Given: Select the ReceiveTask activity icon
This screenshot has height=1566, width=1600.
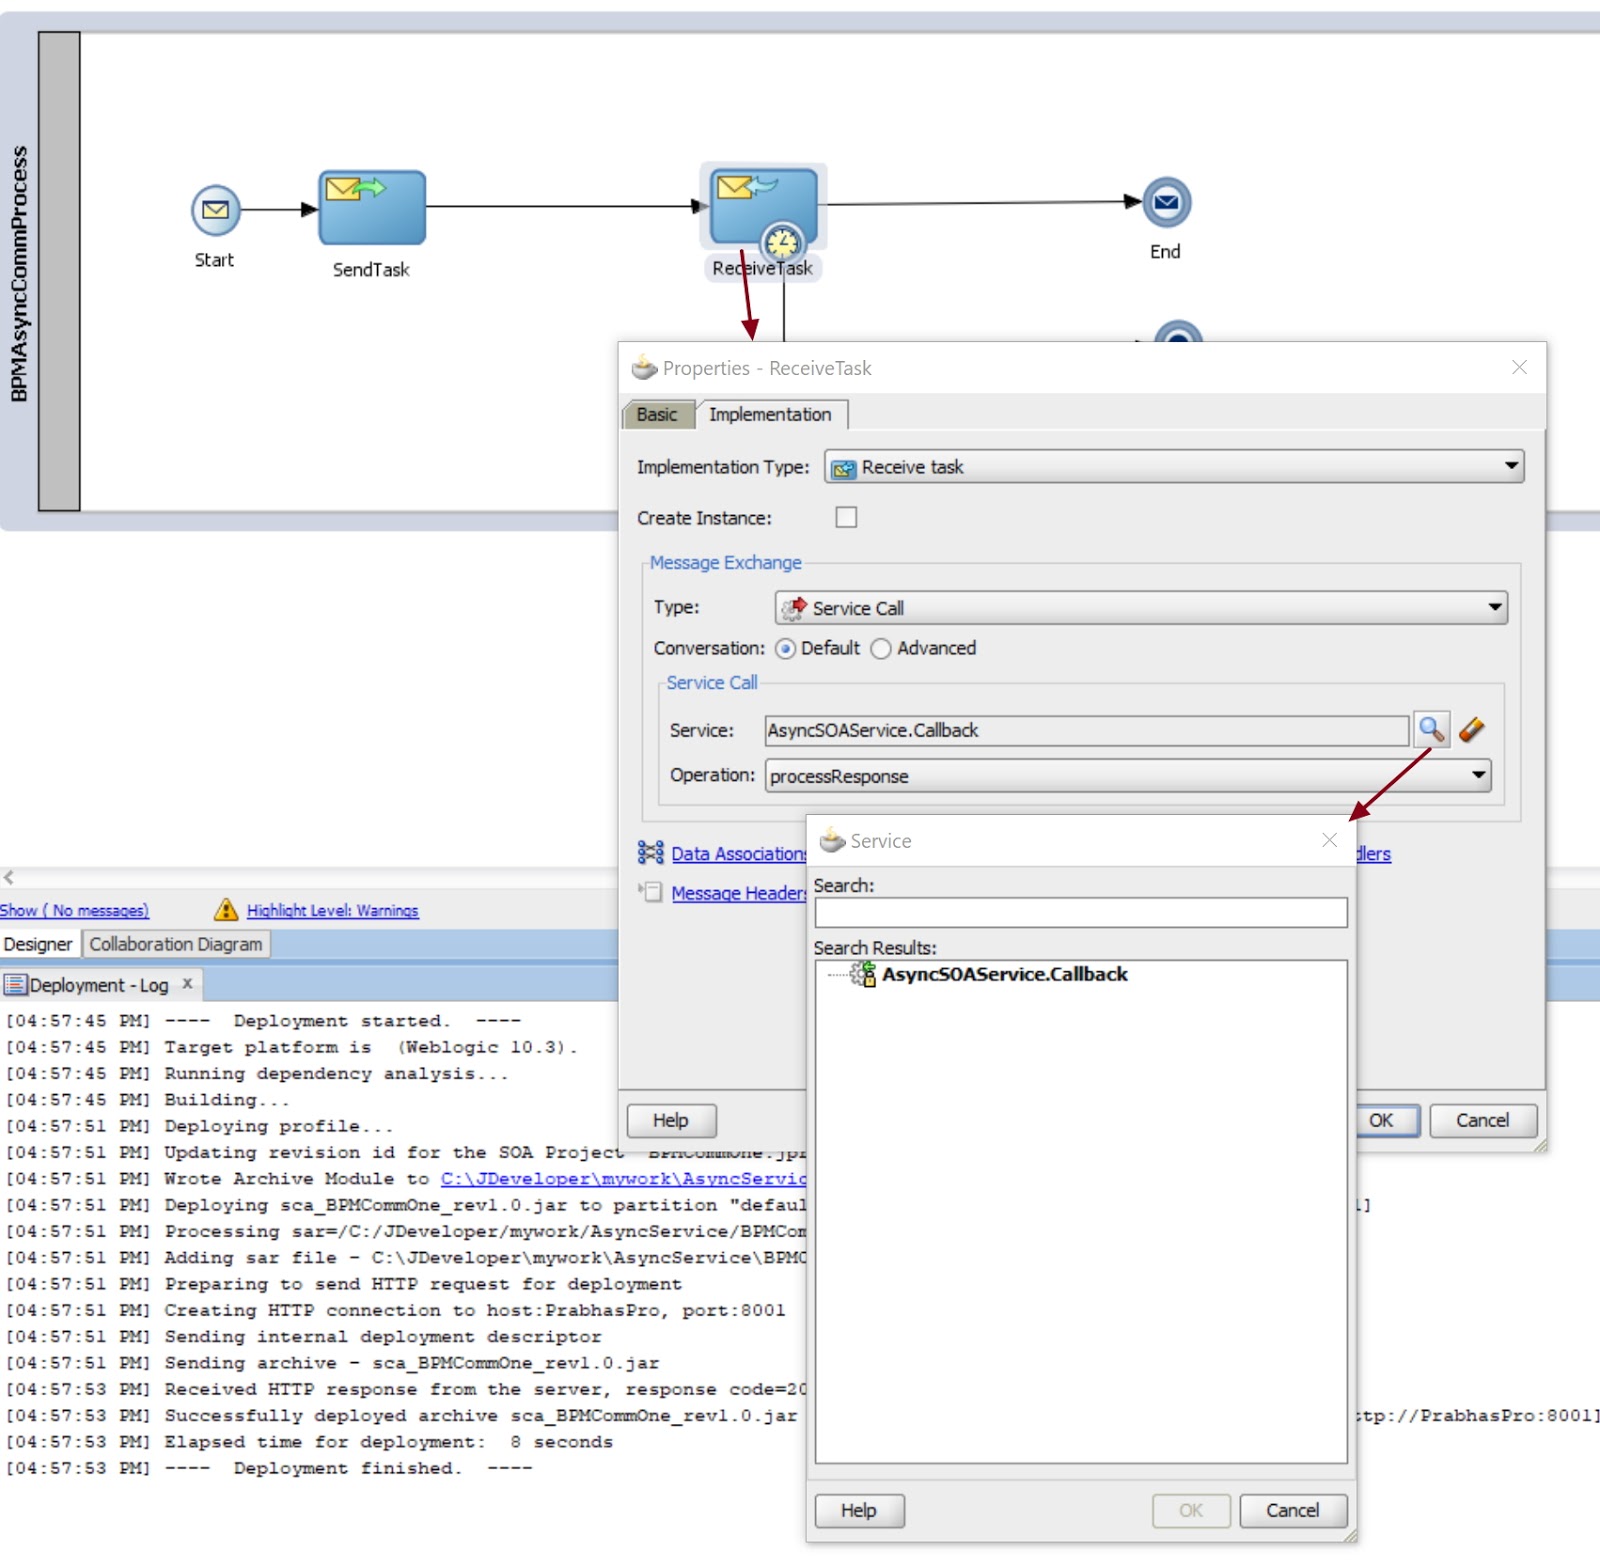Looking at the screenshot, I should 763,206.
